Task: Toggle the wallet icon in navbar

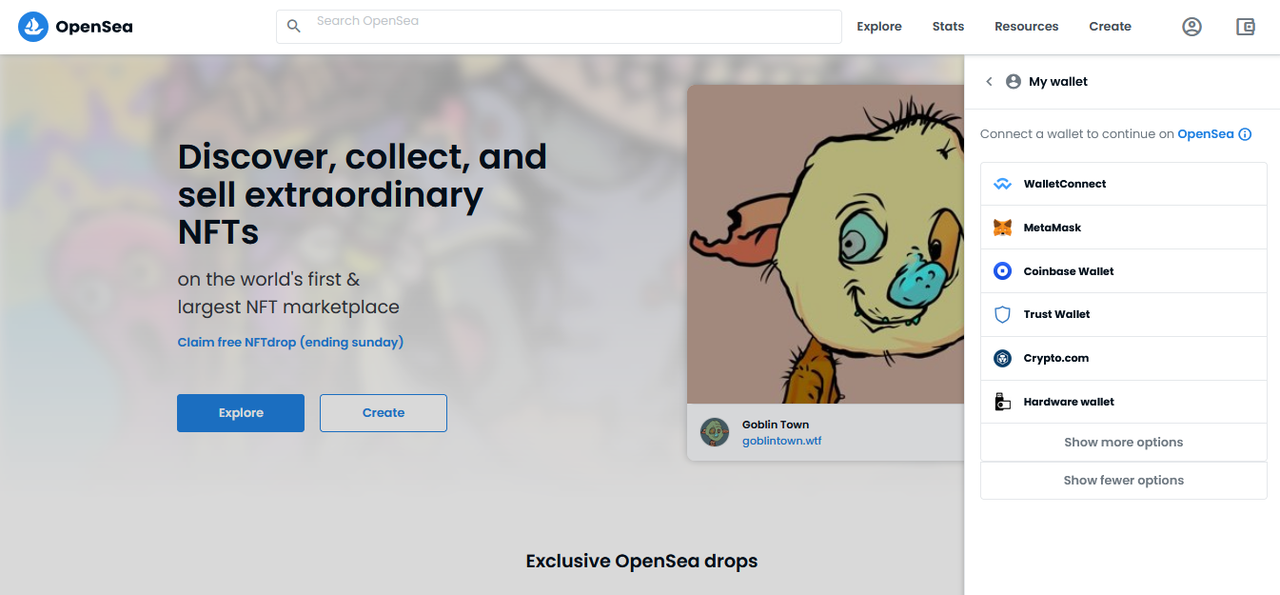Action: [1245, 27]
